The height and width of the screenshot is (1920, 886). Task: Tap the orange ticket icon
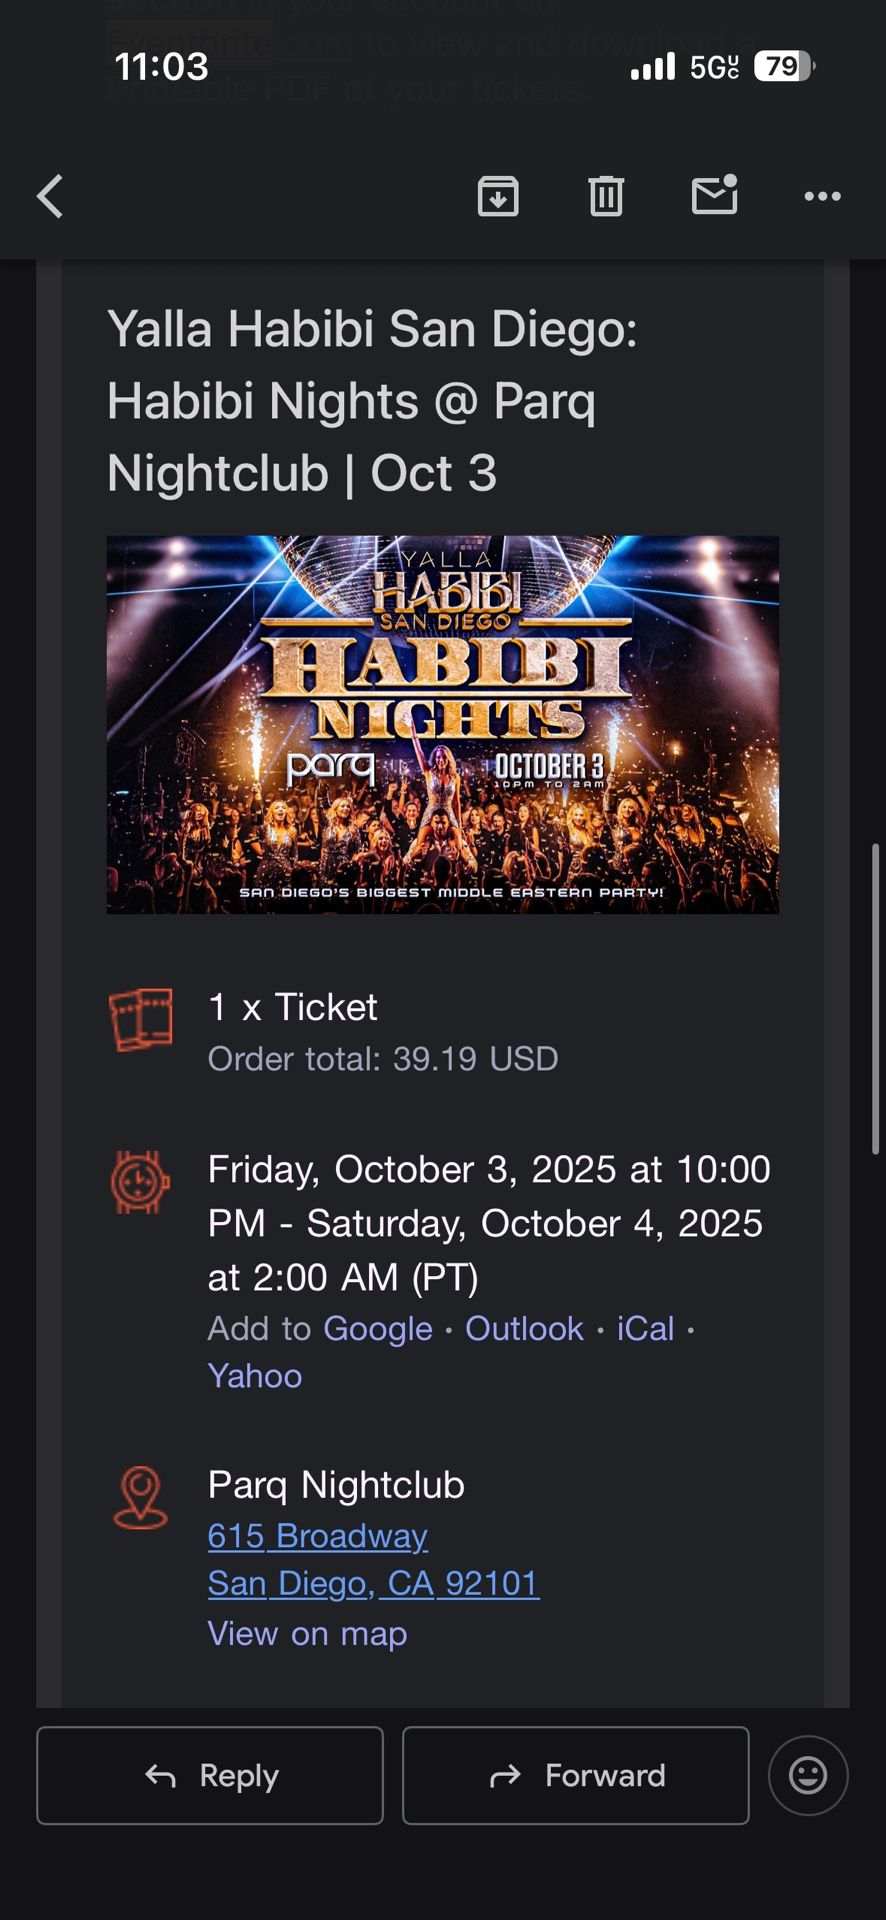click(x=141, y=1020)
